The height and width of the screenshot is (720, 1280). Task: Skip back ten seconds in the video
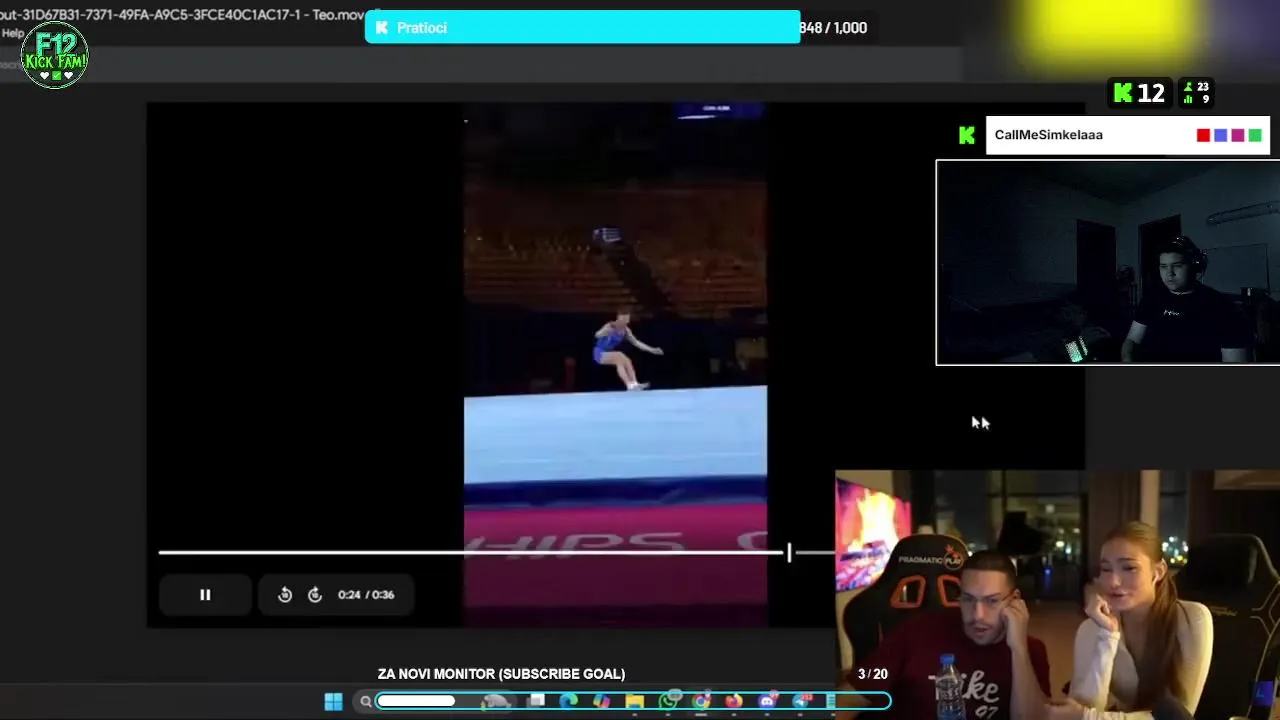click(285, 594)
